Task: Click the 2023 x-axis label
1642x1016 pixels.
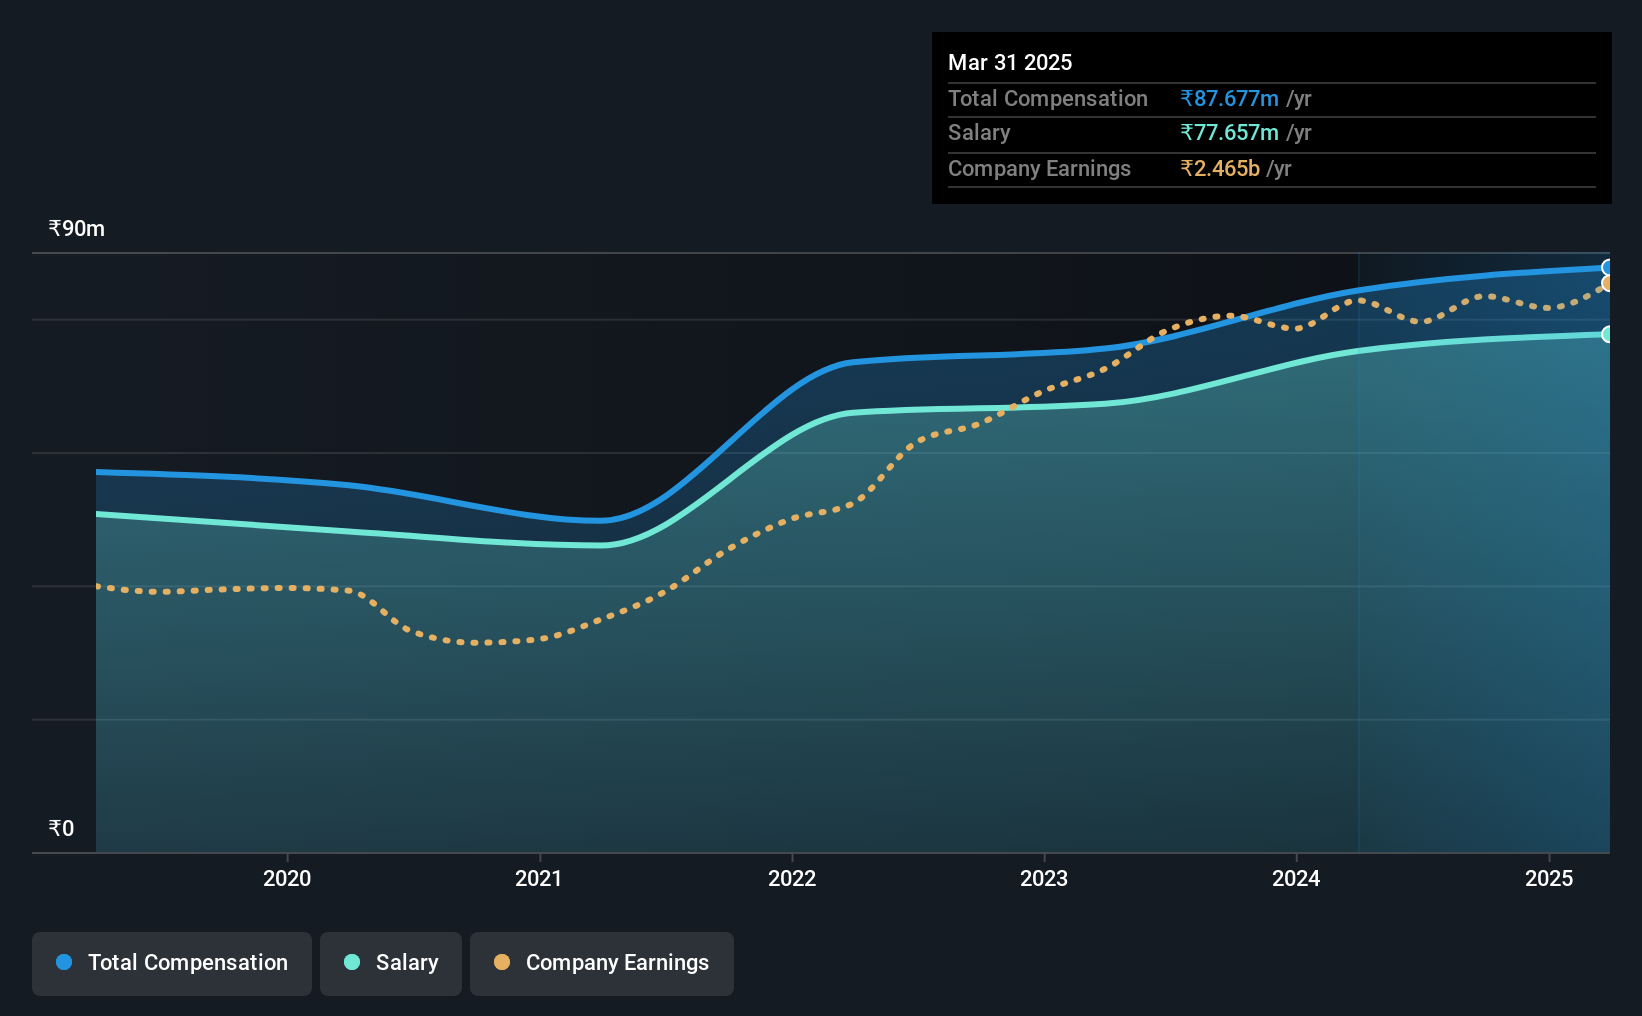Action: click(x=1044, y=878)
